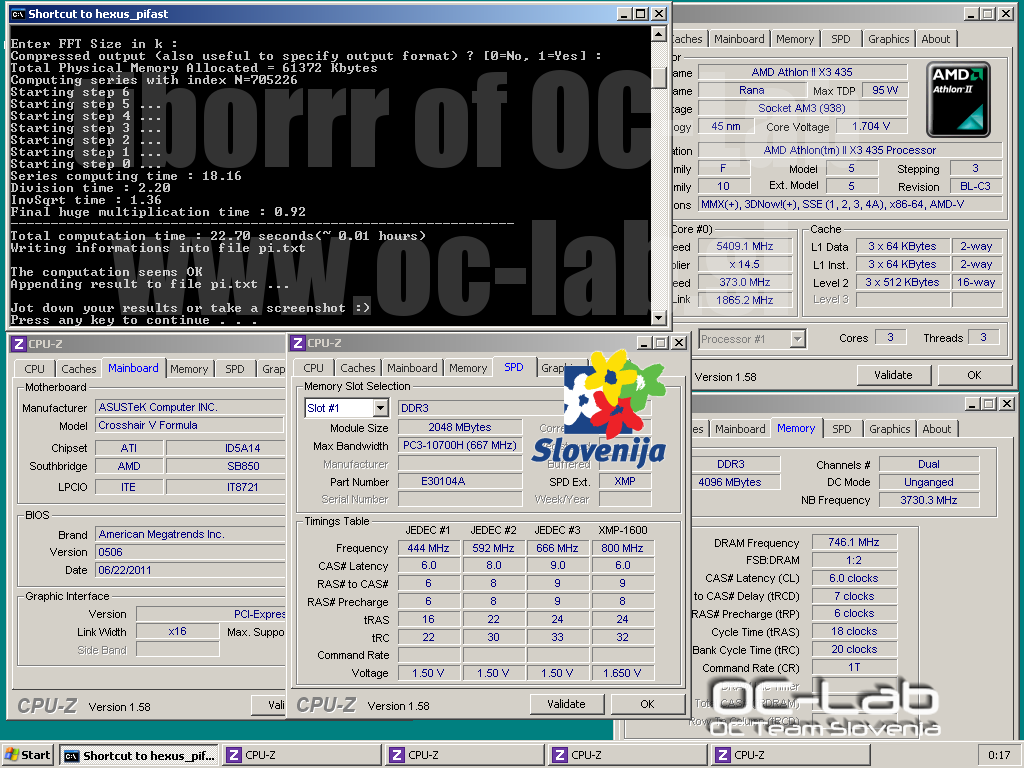
Task: Select the Mainboard tab in left CPU-Z window
Action: (x=133, y=368)
